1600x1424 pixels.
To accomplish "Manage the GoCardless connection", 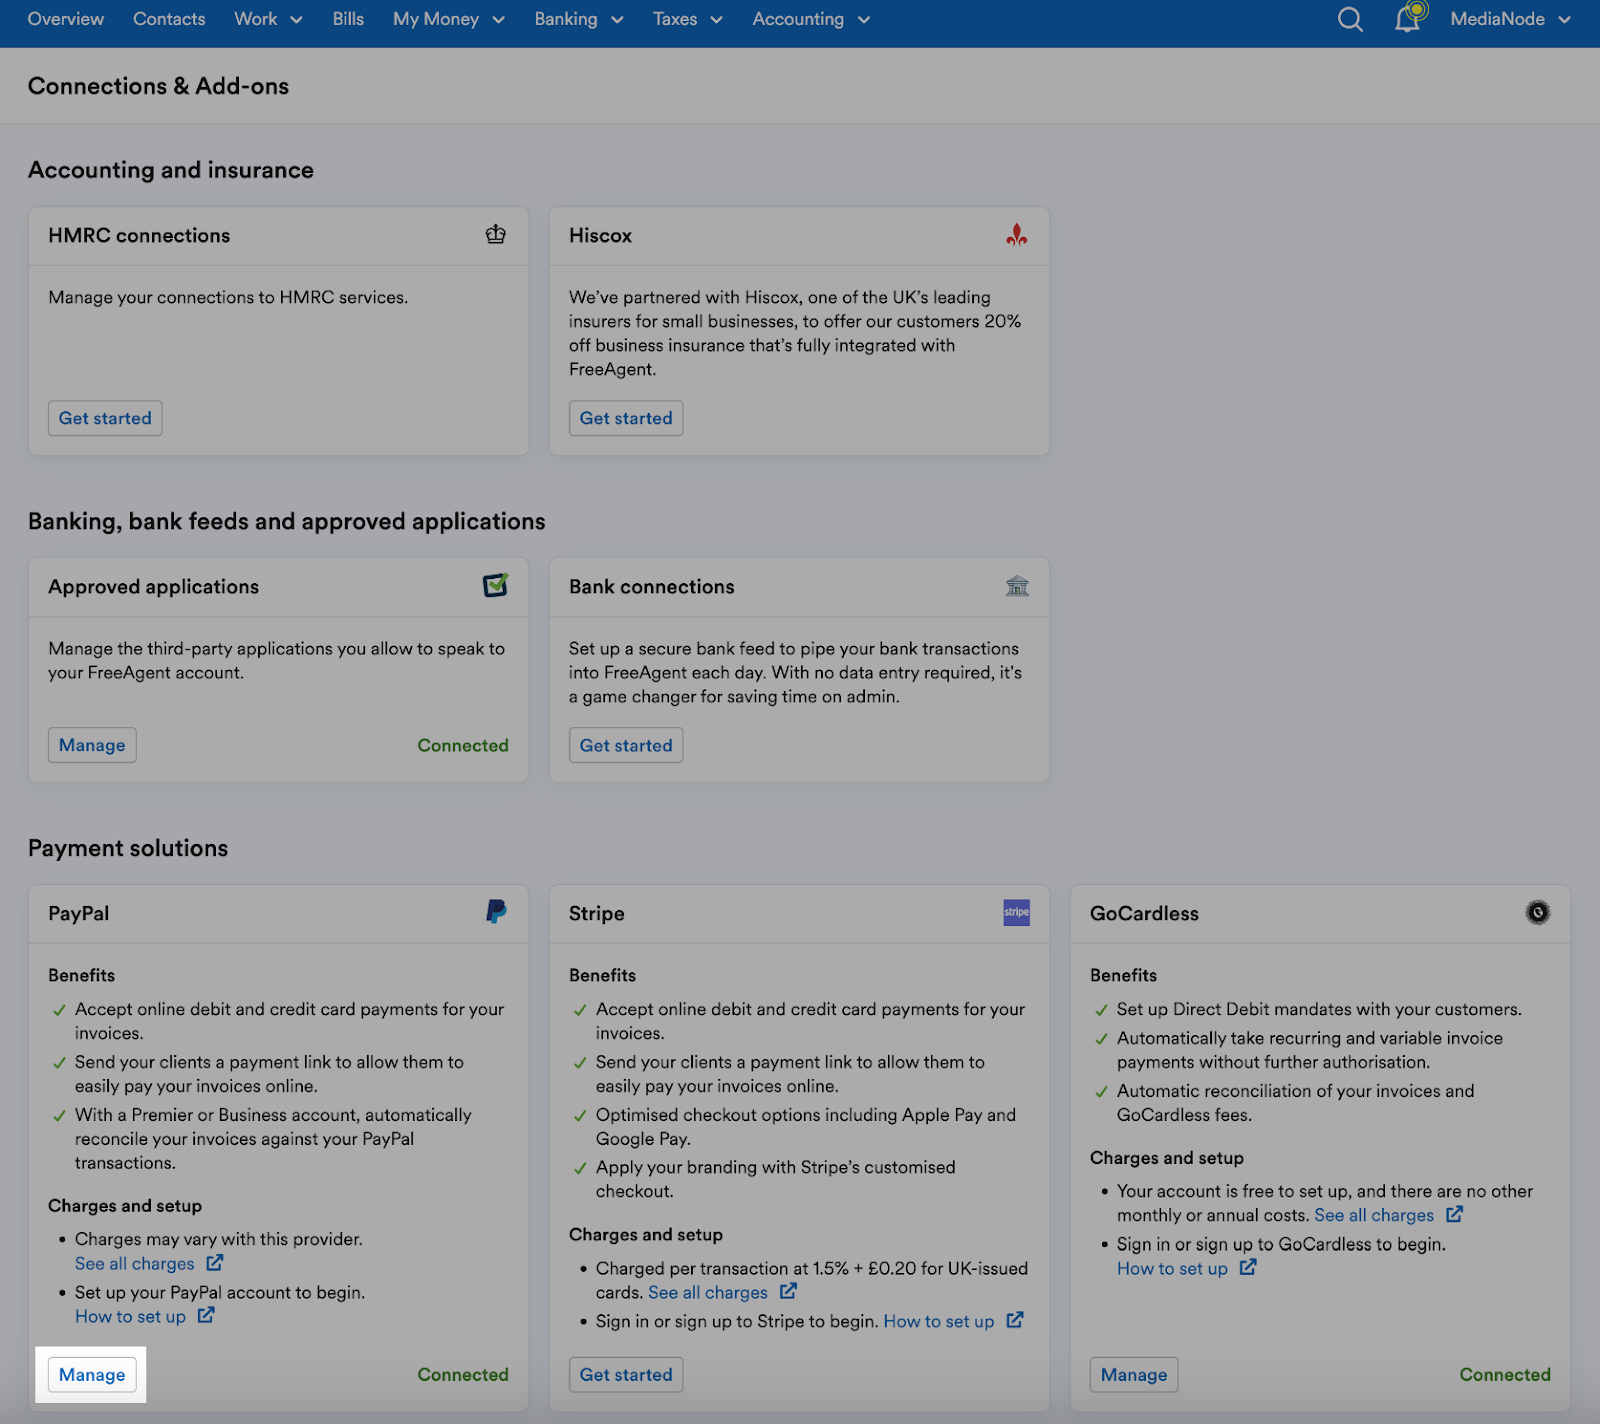I will point(1134,1374).
